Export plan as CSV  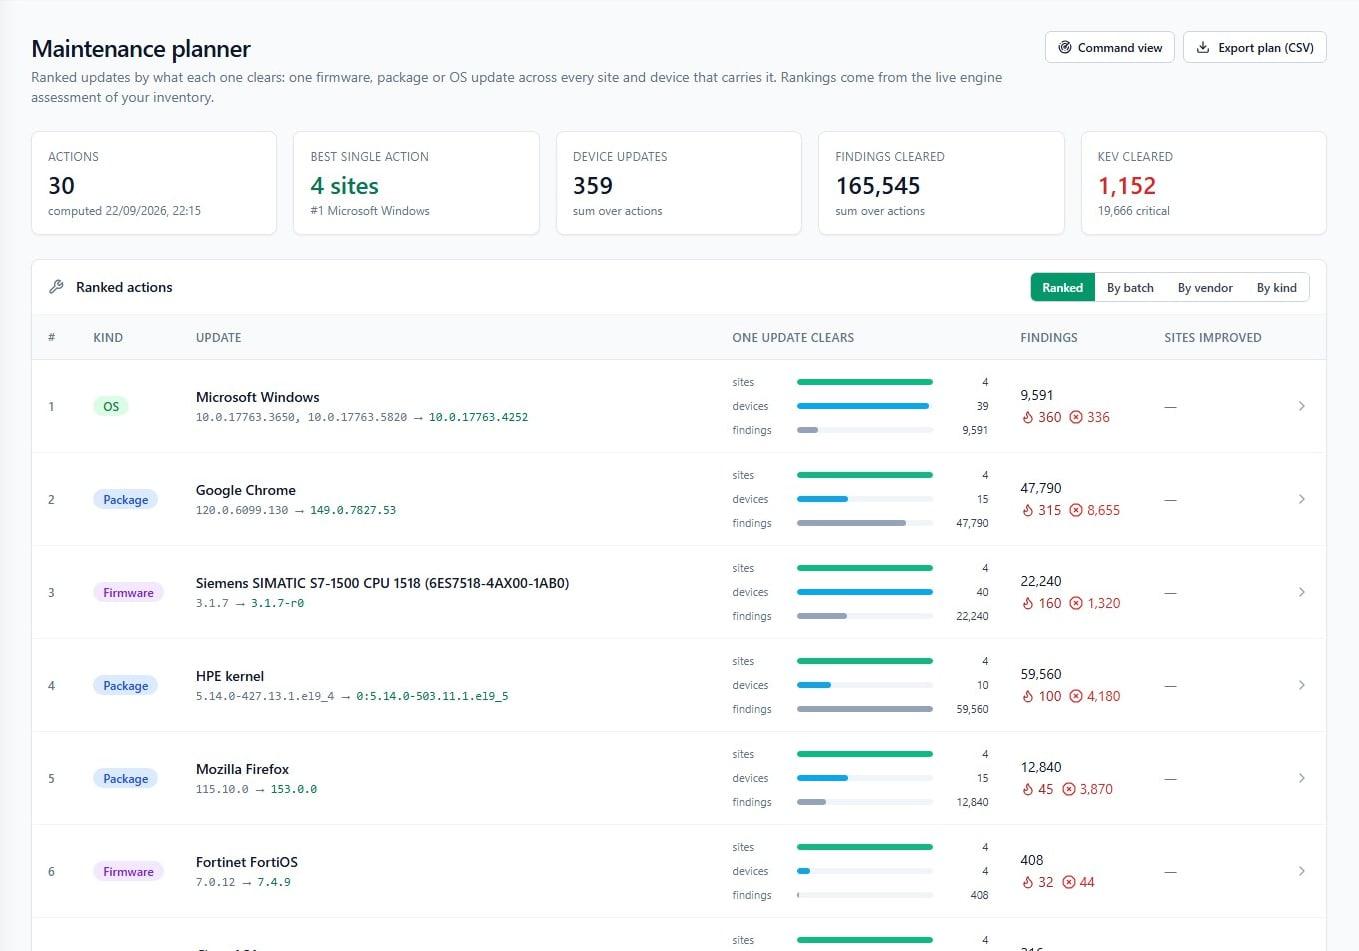point(1255,47)
